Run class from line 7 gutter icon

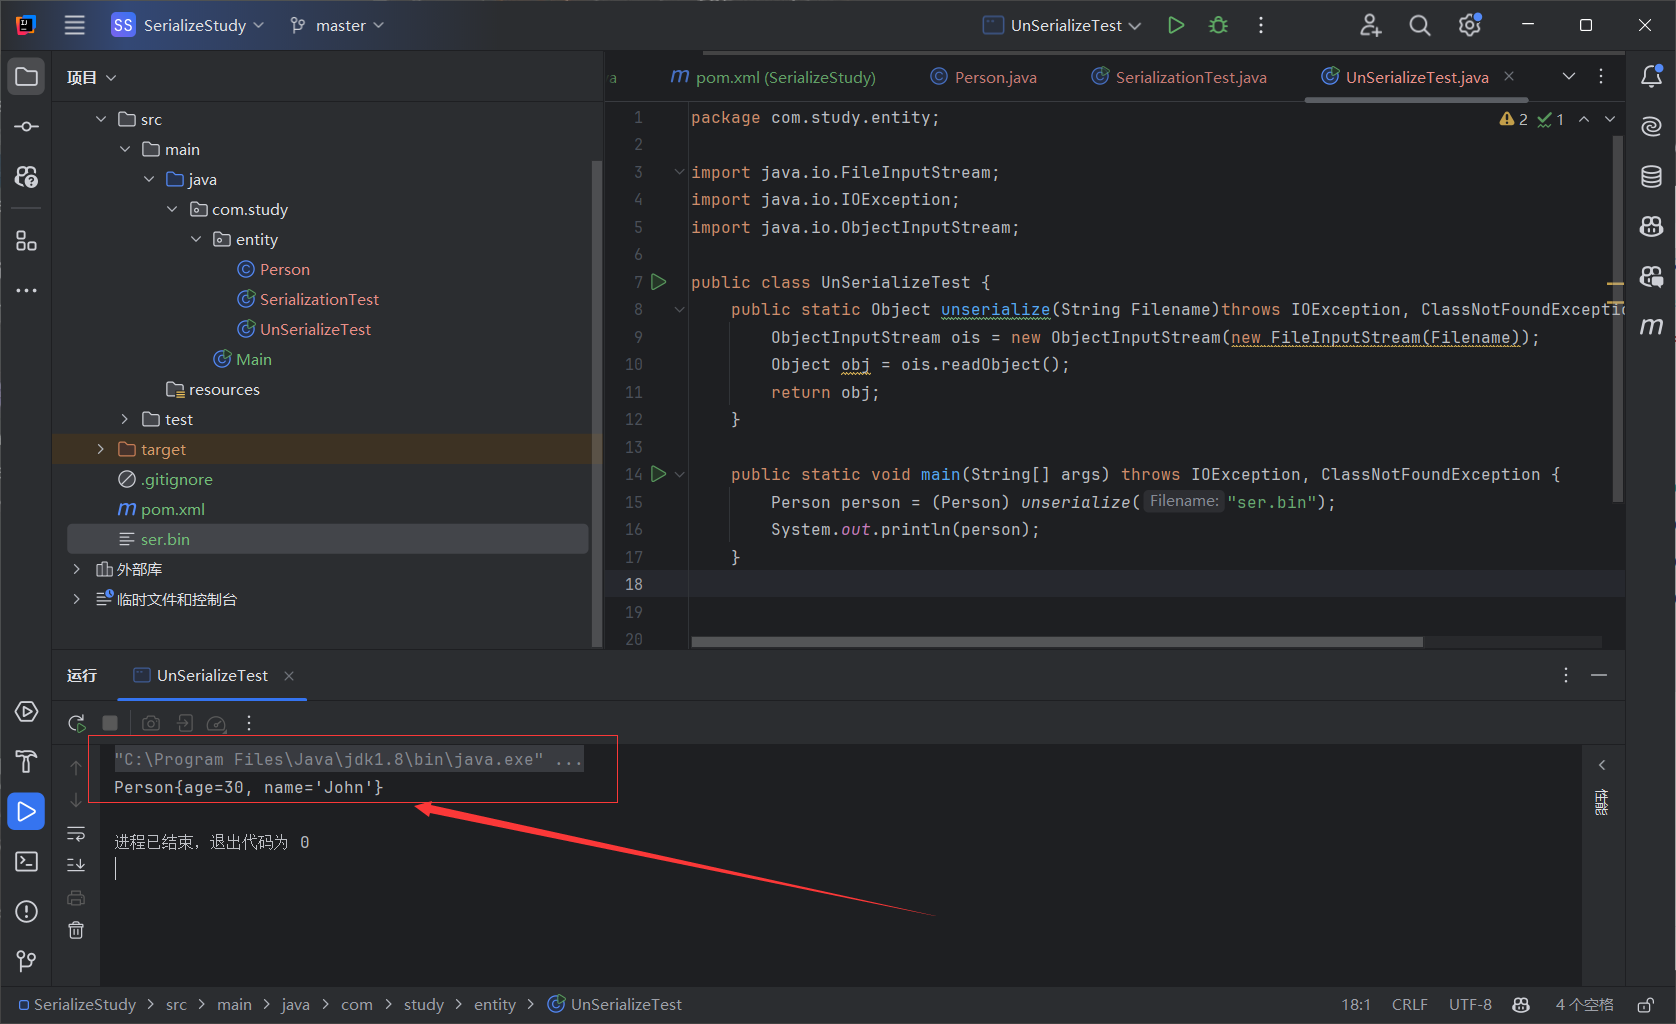pos(659,282)
